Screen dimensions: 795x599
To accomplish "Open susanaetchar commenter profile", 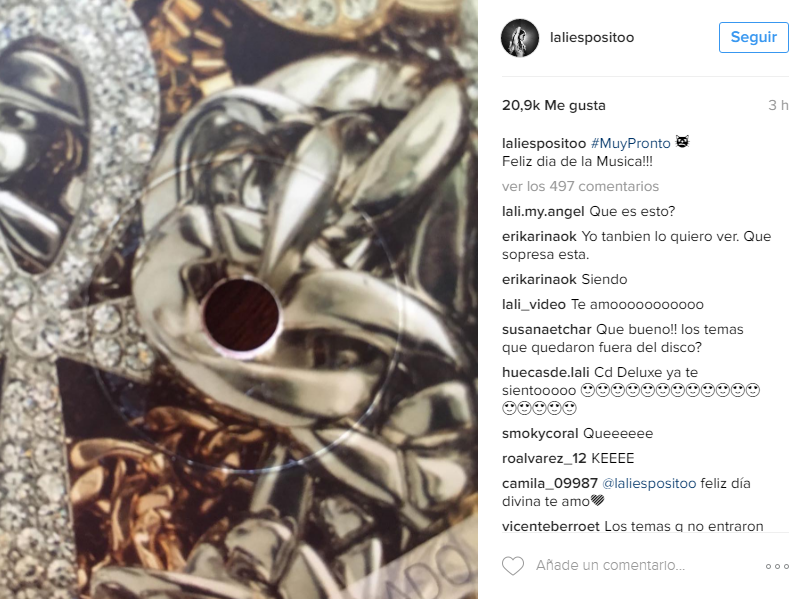I will tap(547, 329).
